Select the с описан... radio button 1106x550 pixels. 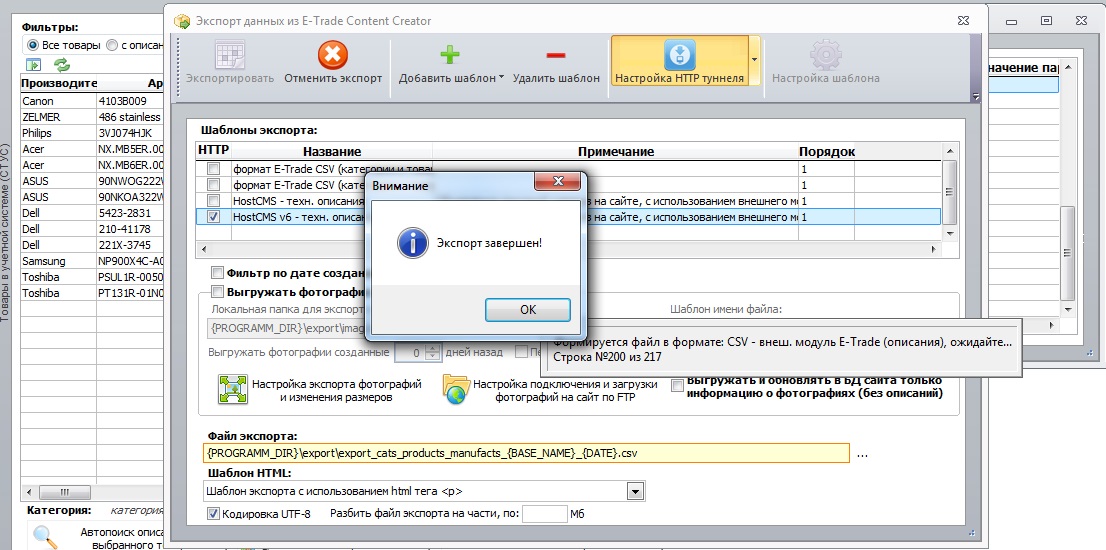point(112,45)
